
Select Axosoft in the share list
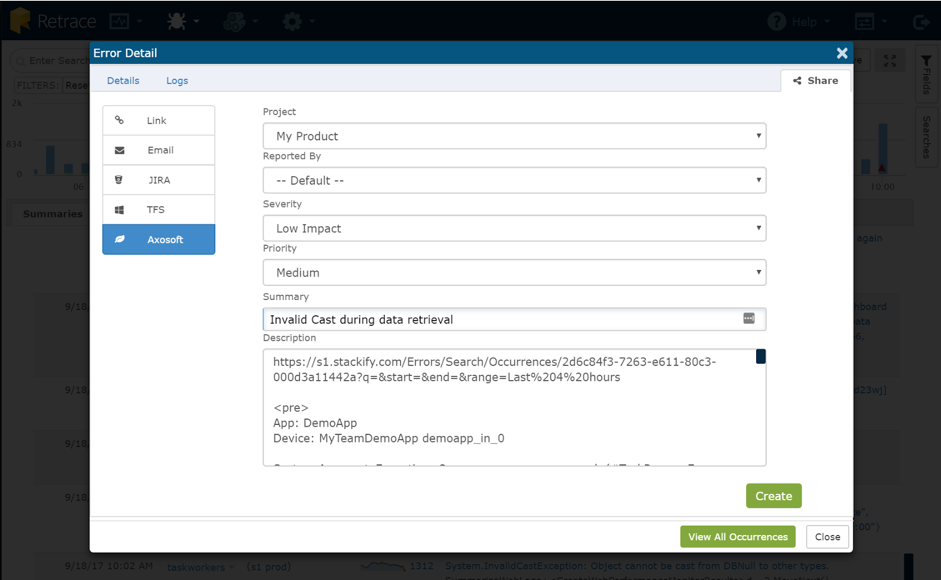pos(158,240)
